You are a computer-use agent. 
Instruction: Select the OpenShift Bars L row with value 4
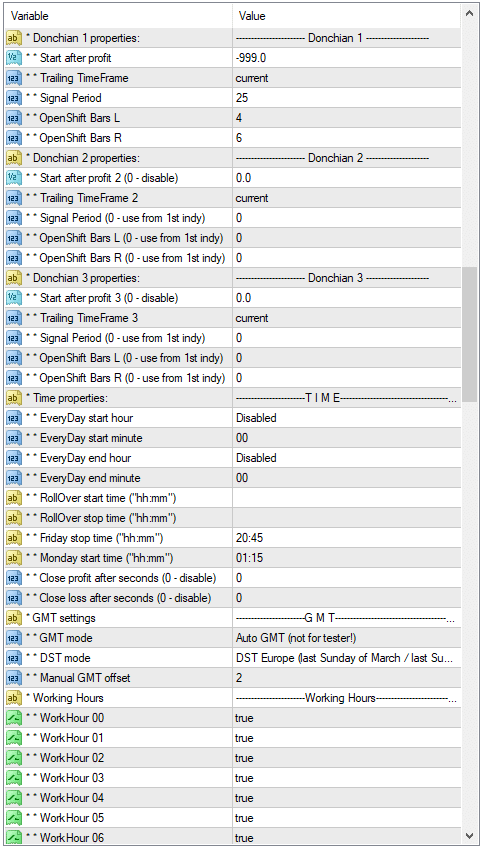click(233, 118)
